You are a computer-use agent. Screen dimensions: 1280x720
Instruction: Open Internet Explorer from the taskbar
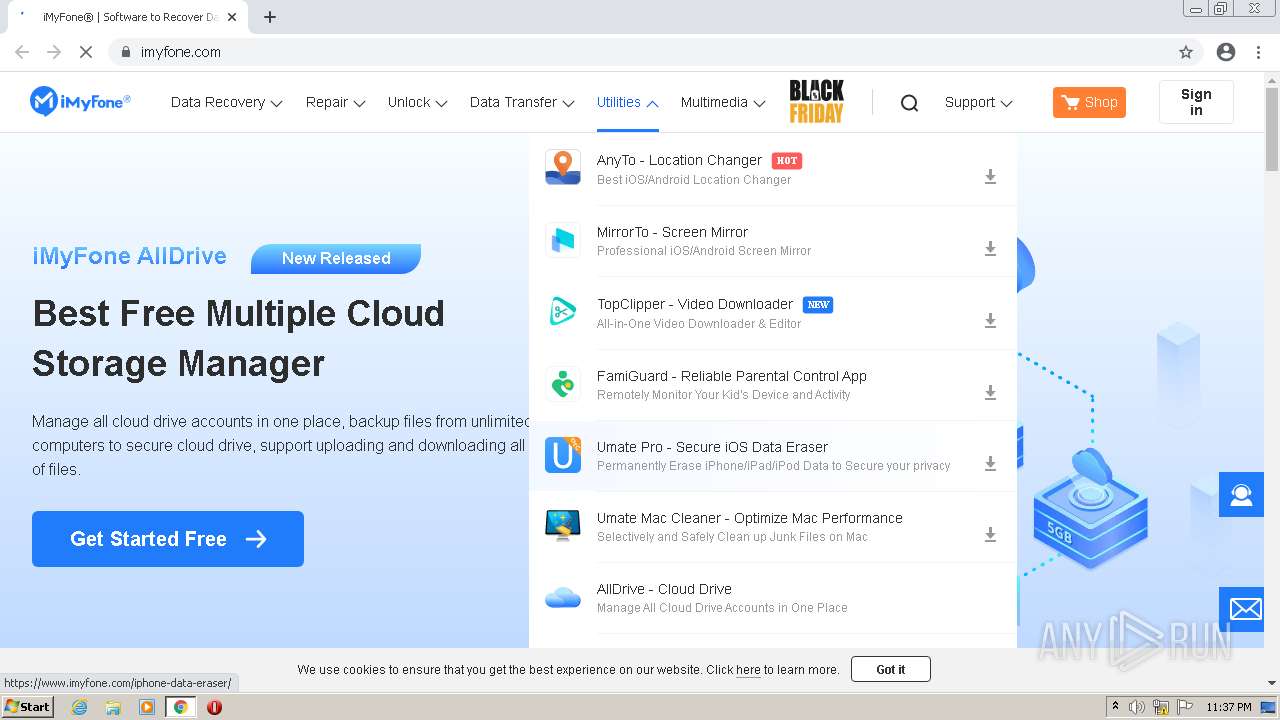coord(79,707)
